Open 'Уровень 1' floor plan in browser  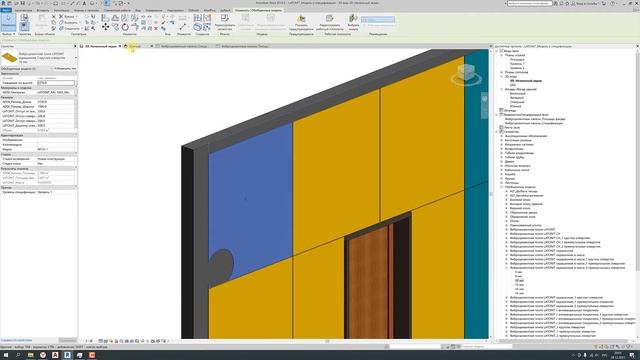pos(517,64)
